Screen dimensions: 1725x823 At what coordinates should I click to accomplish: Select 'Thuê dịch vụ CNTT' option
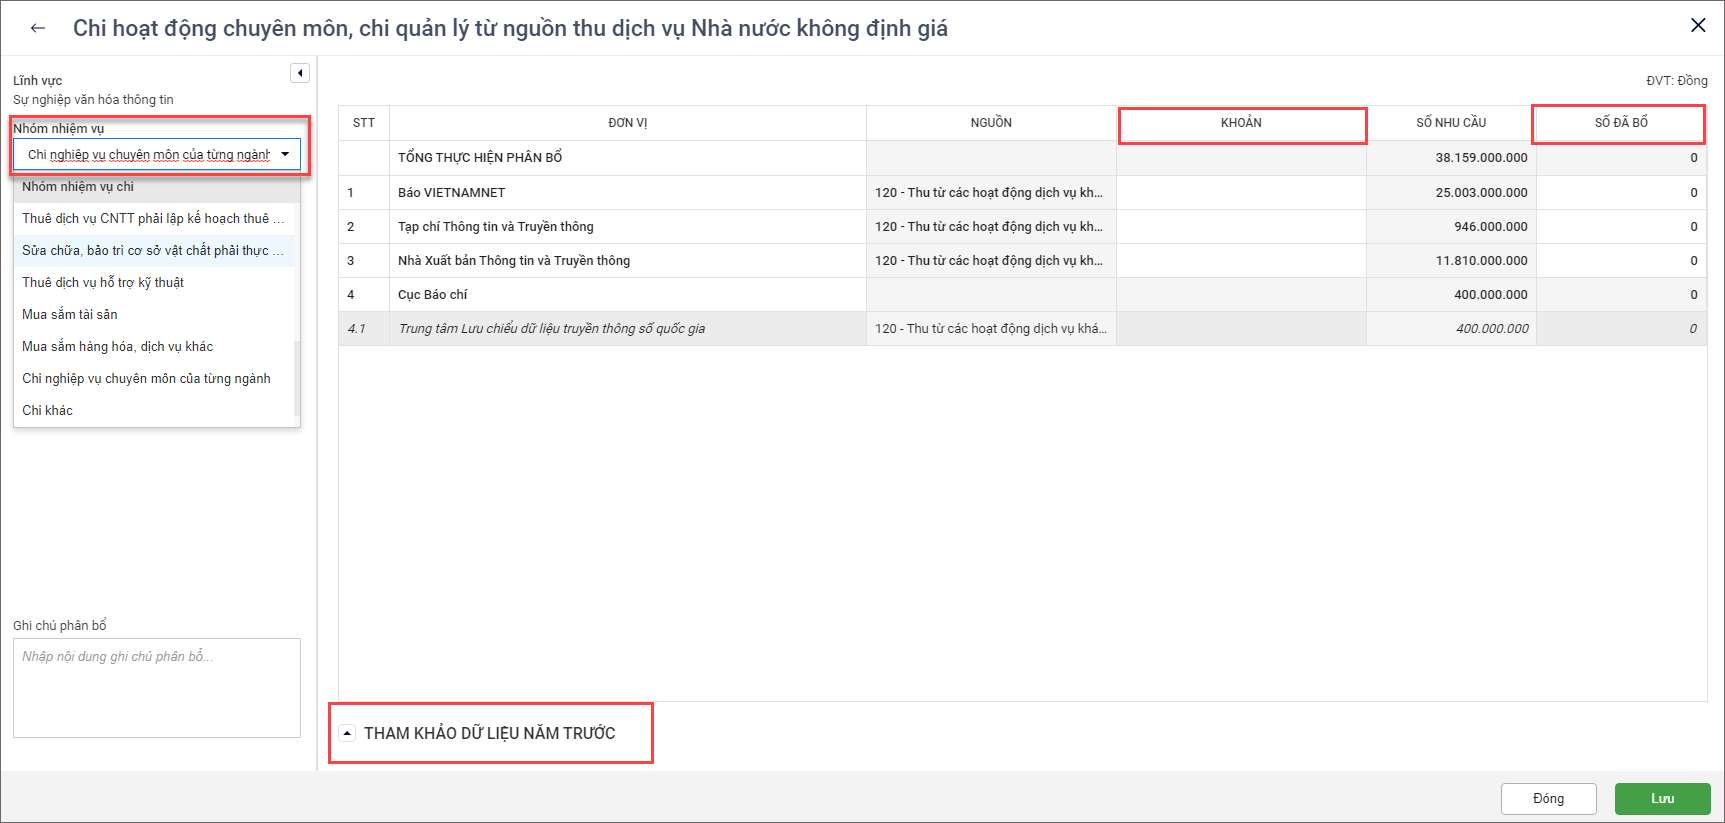pyautogui.click(x=152, y=219)
